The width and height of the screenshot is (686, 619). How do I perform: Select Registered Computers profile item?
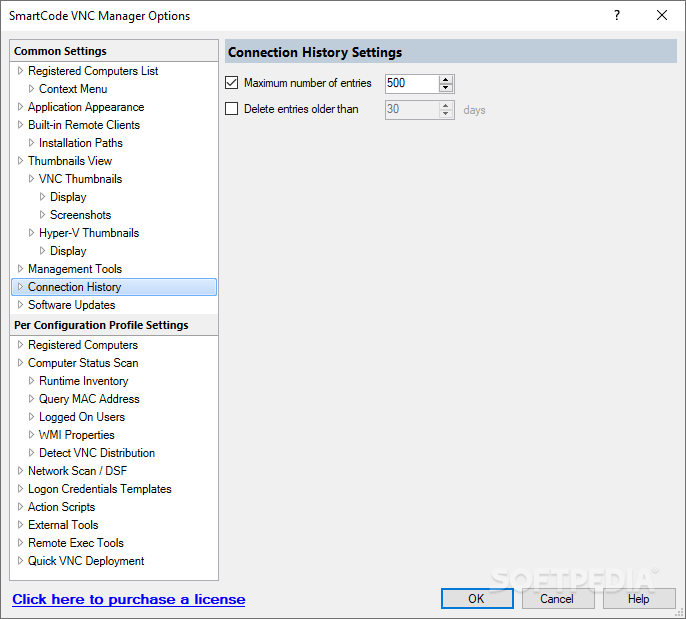[x=83, y=345]
